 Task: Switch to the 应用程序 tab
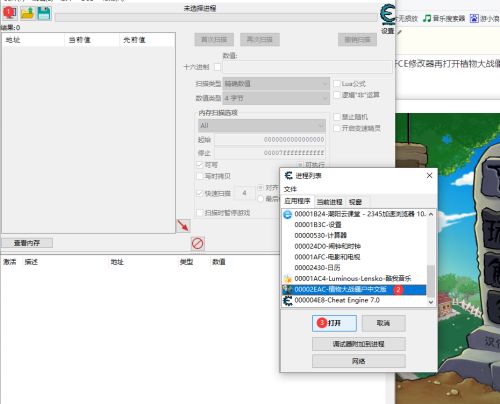tap(297, 201)
